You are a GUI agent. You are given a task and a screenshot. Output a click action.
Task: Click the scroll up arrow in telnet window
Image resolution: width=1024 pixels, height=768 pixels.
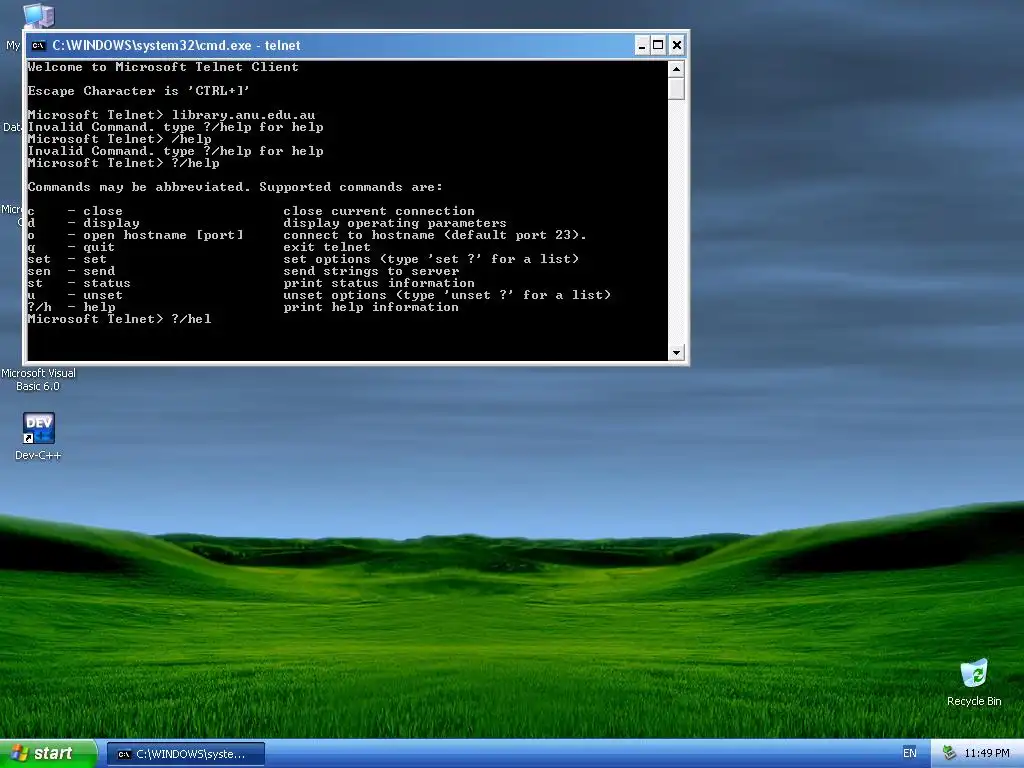click(x=676, y=69)
